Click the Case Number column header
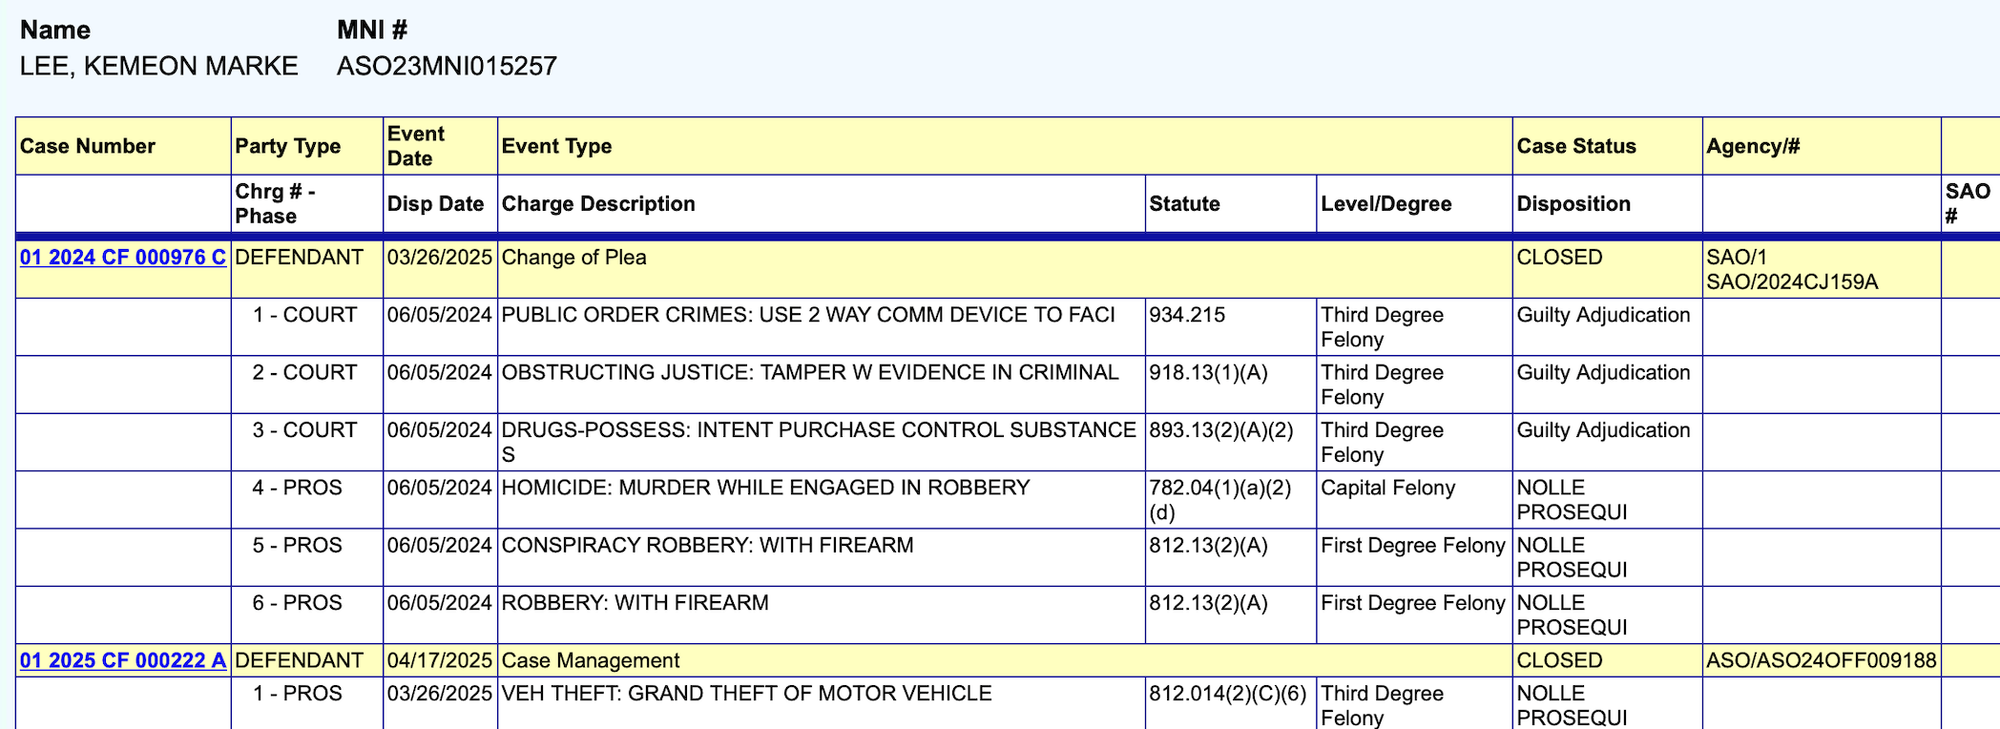 point(88,146)
